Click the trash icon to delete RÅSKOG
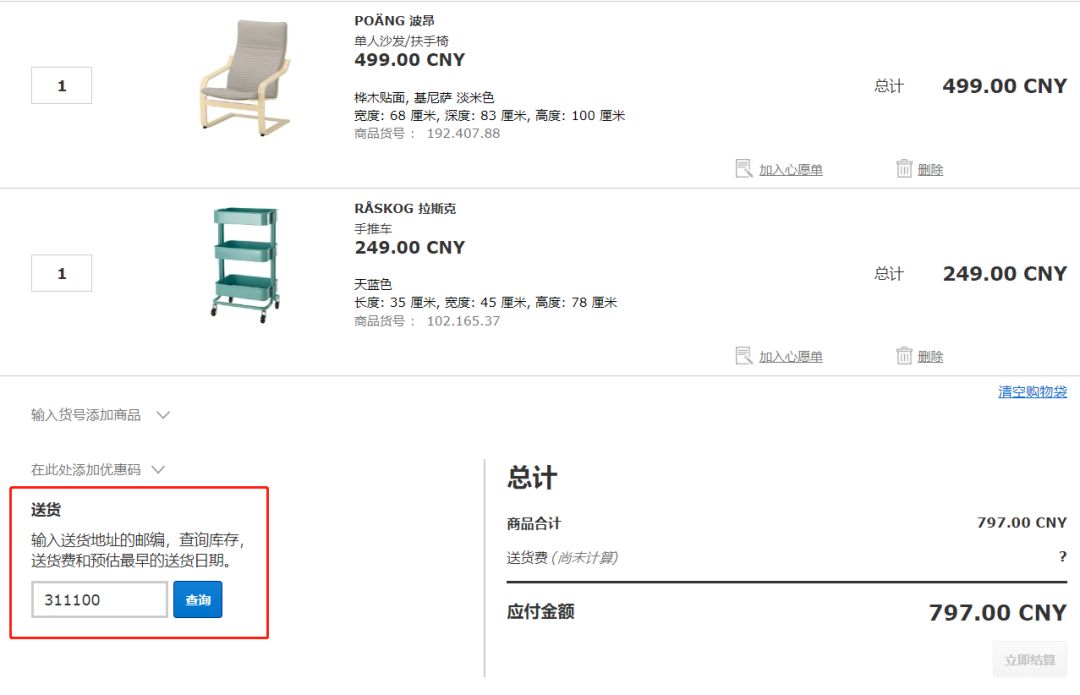 pyautogui.click(x=905, y=355)
